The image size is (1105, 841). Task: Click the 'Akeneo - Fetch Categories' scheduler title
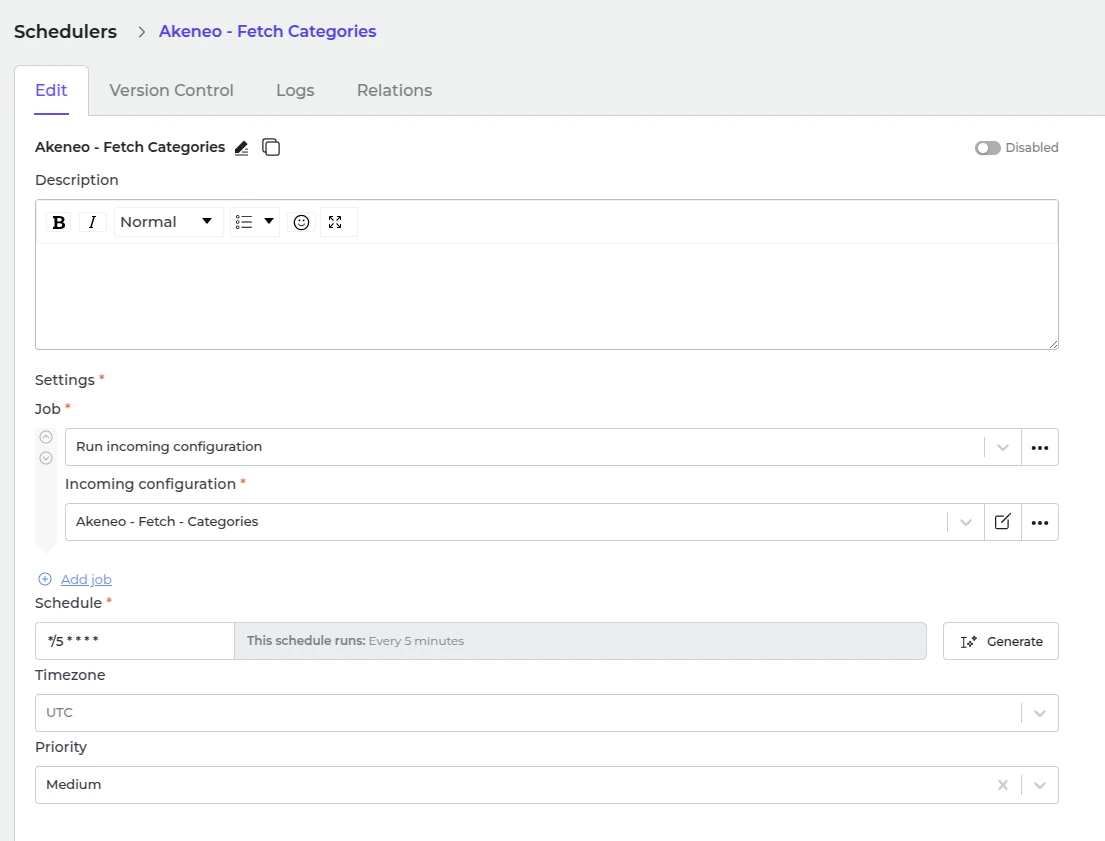coord(130,147)
